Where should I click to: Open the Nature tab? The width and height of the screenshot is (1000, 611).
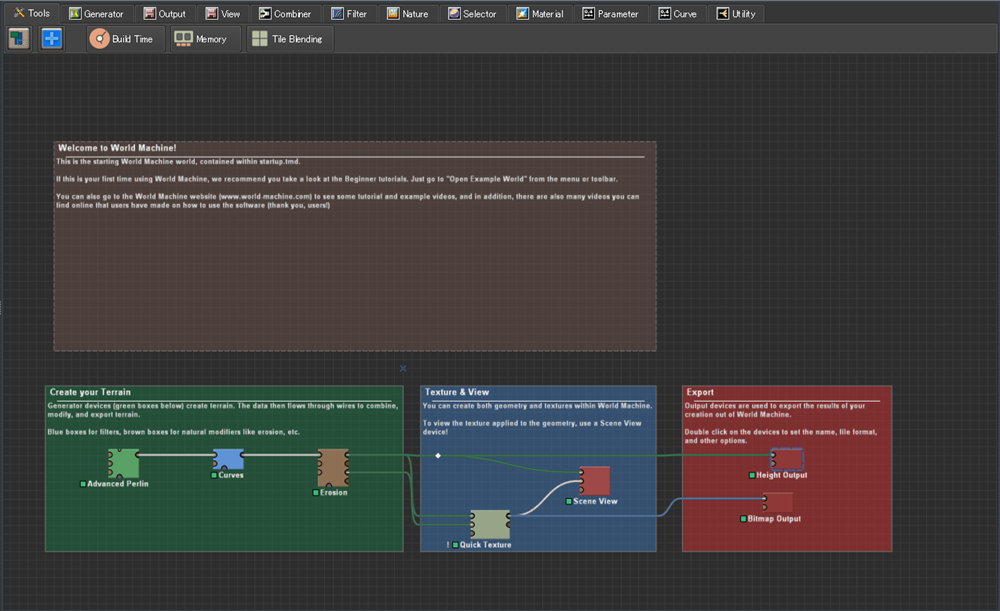pyautogui.click(x=407, y=13)
